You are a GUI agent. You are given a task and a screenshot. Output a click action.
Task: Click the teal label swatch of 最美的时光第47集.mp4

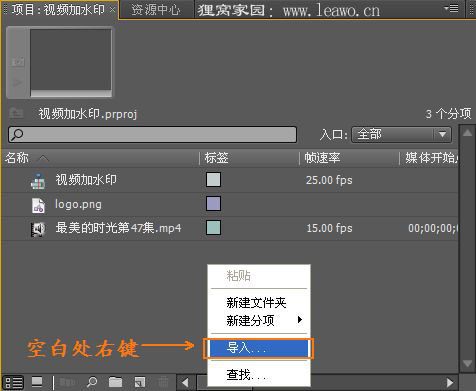213,228
